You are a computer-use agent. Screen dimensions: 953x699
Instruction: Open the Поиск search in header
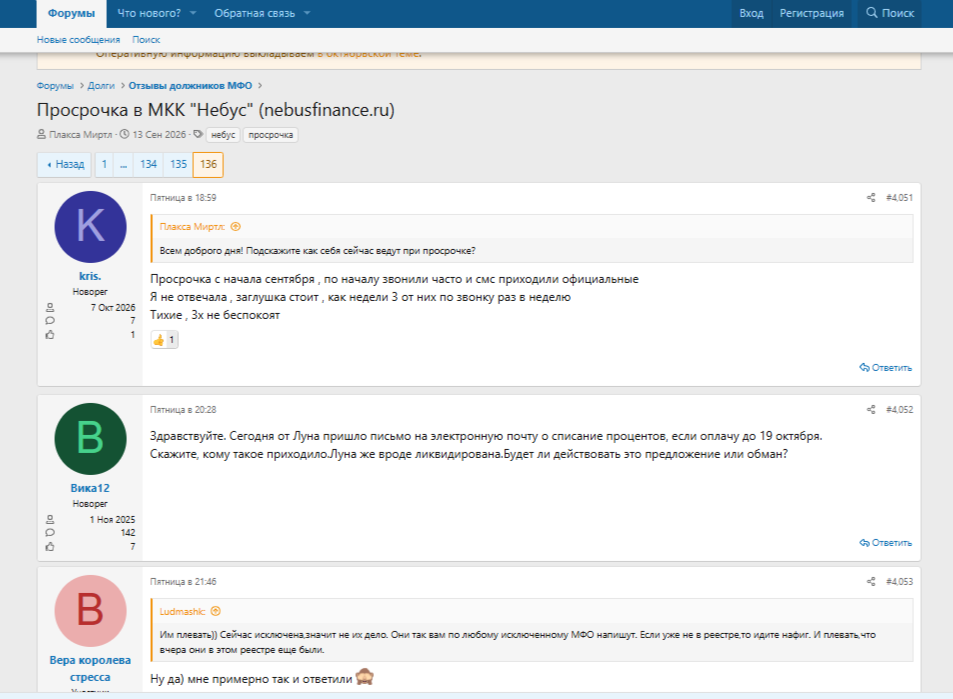point(890,13)
